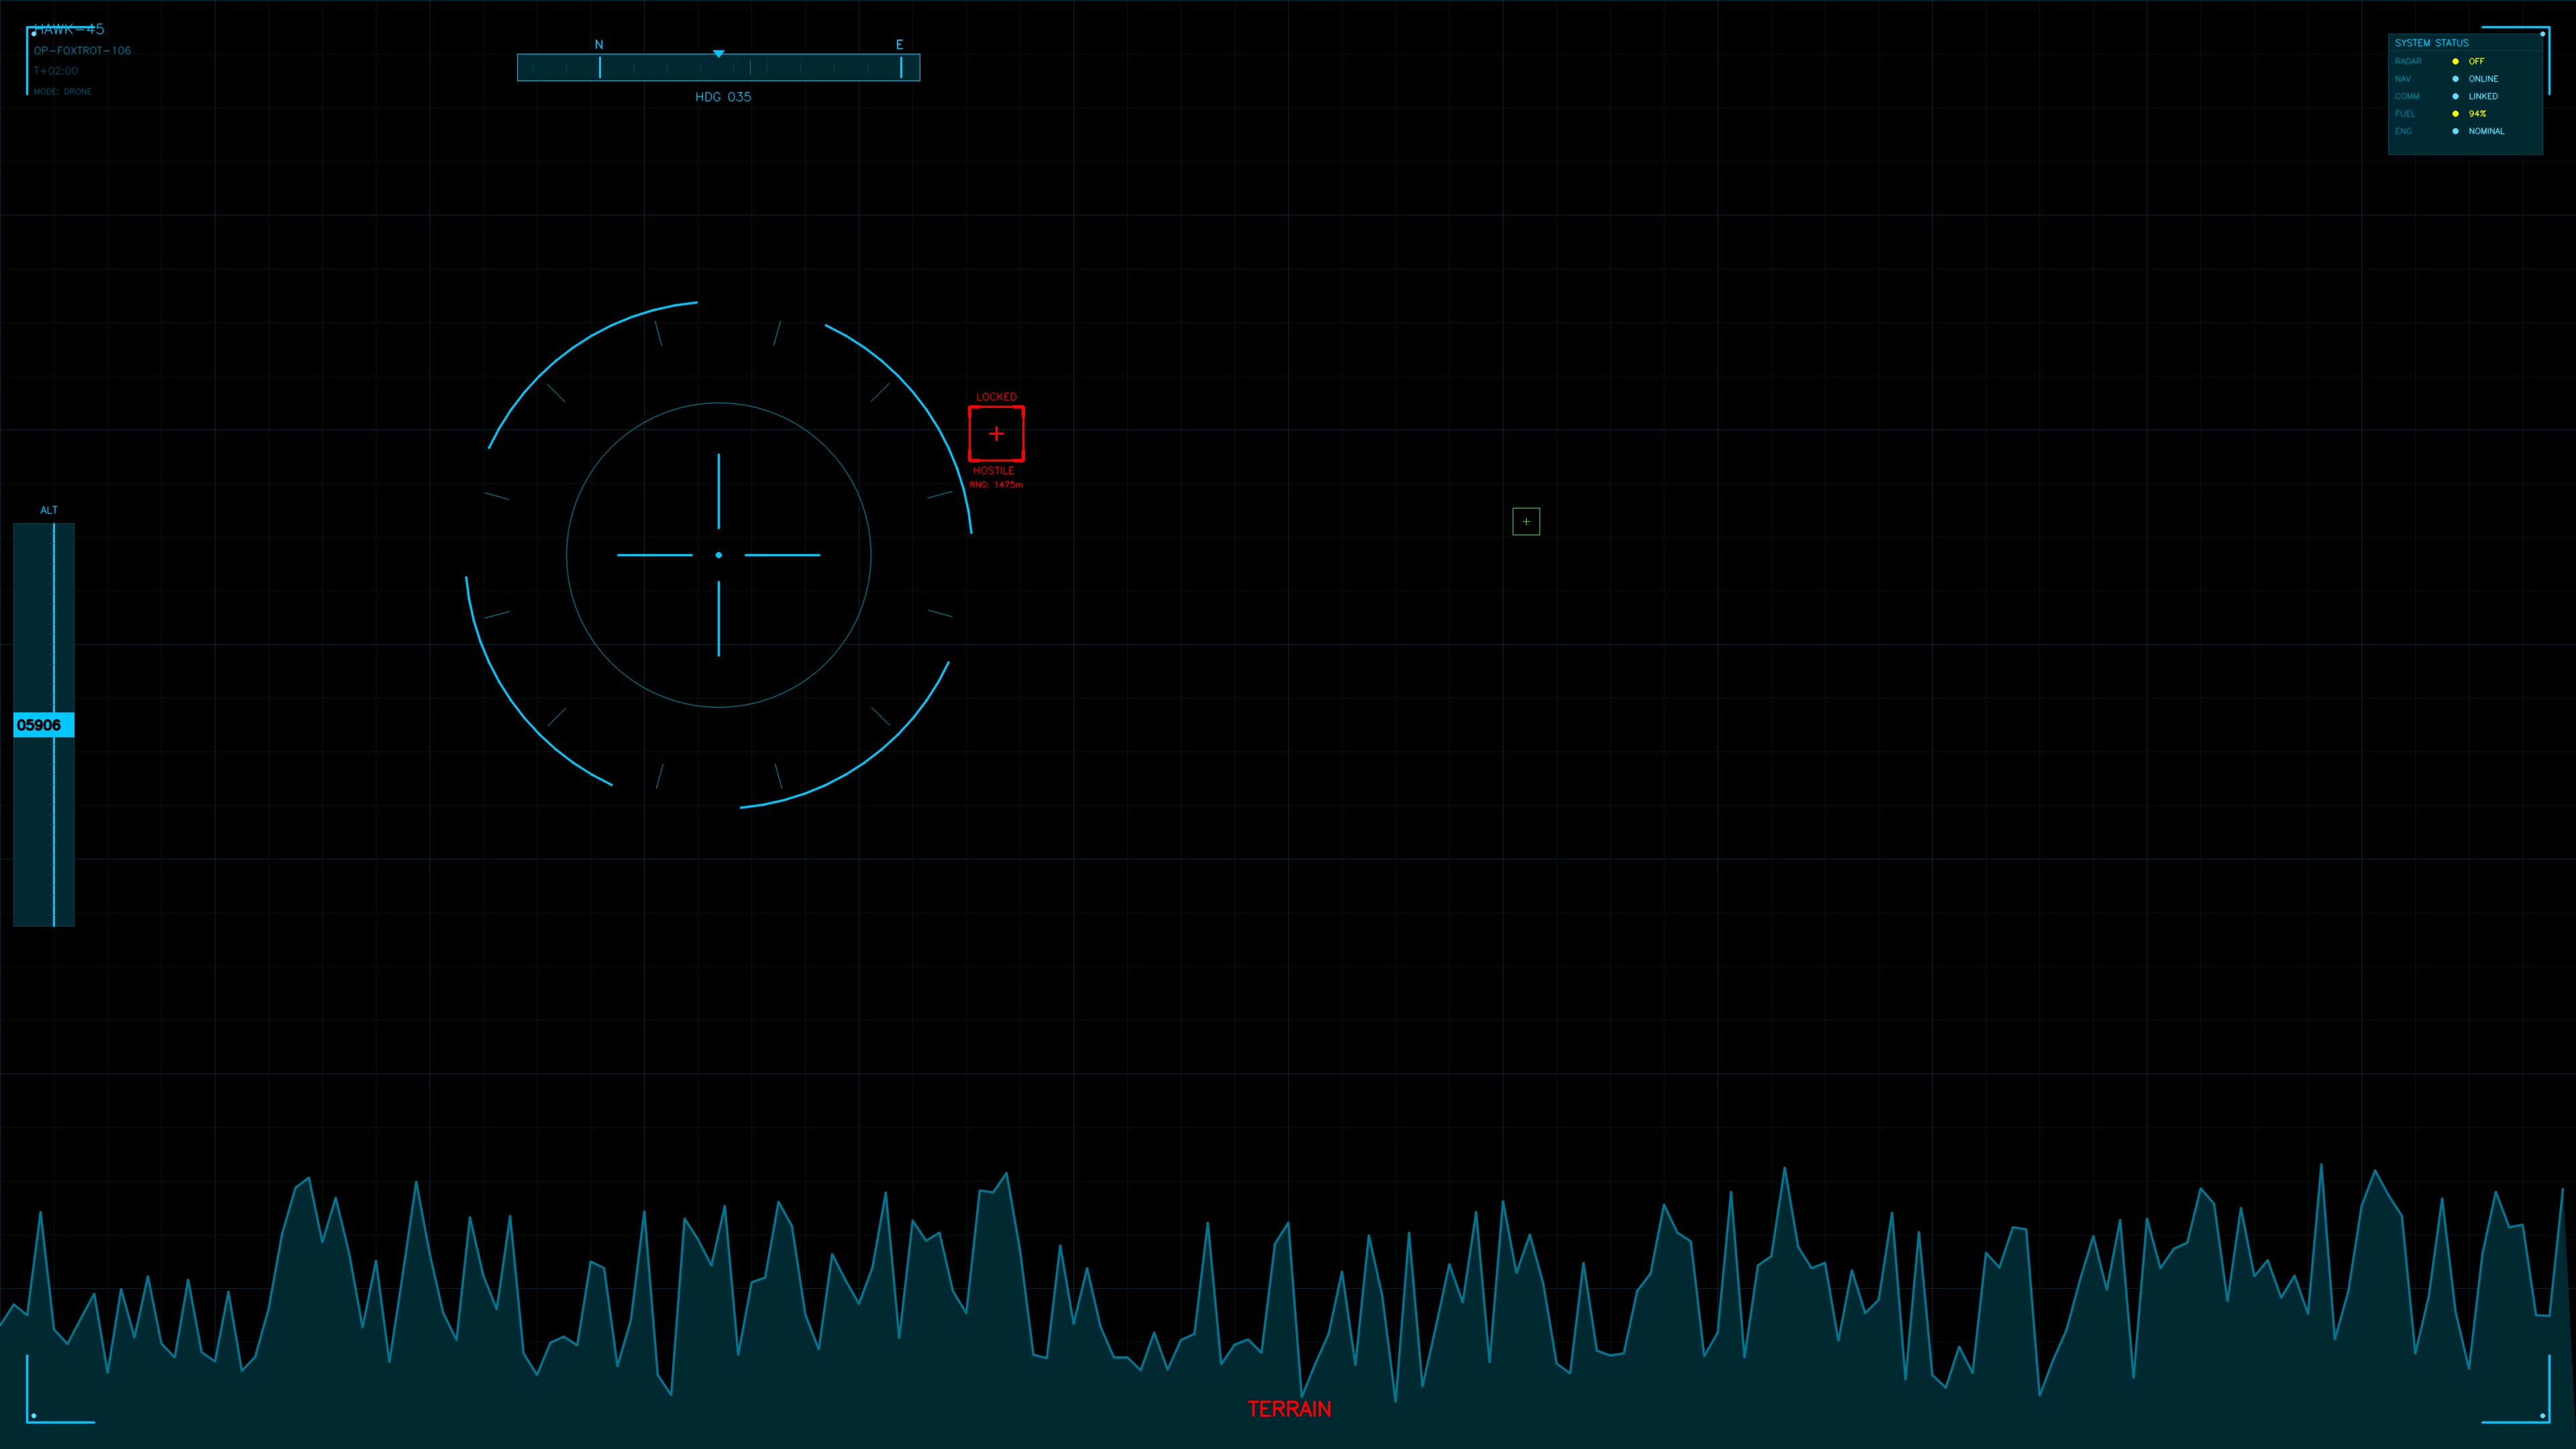Toggle the COMM LINKED status indicator

(x=2483, y=96)
